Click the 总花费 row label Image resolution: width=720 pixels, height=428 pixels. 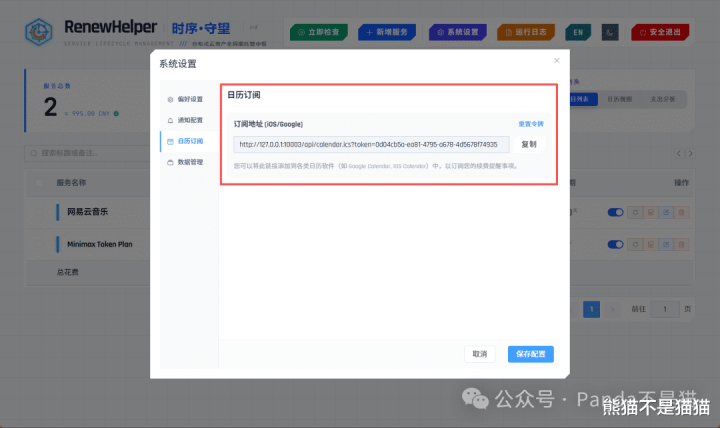pyautogui.click(x=68, y=272)
